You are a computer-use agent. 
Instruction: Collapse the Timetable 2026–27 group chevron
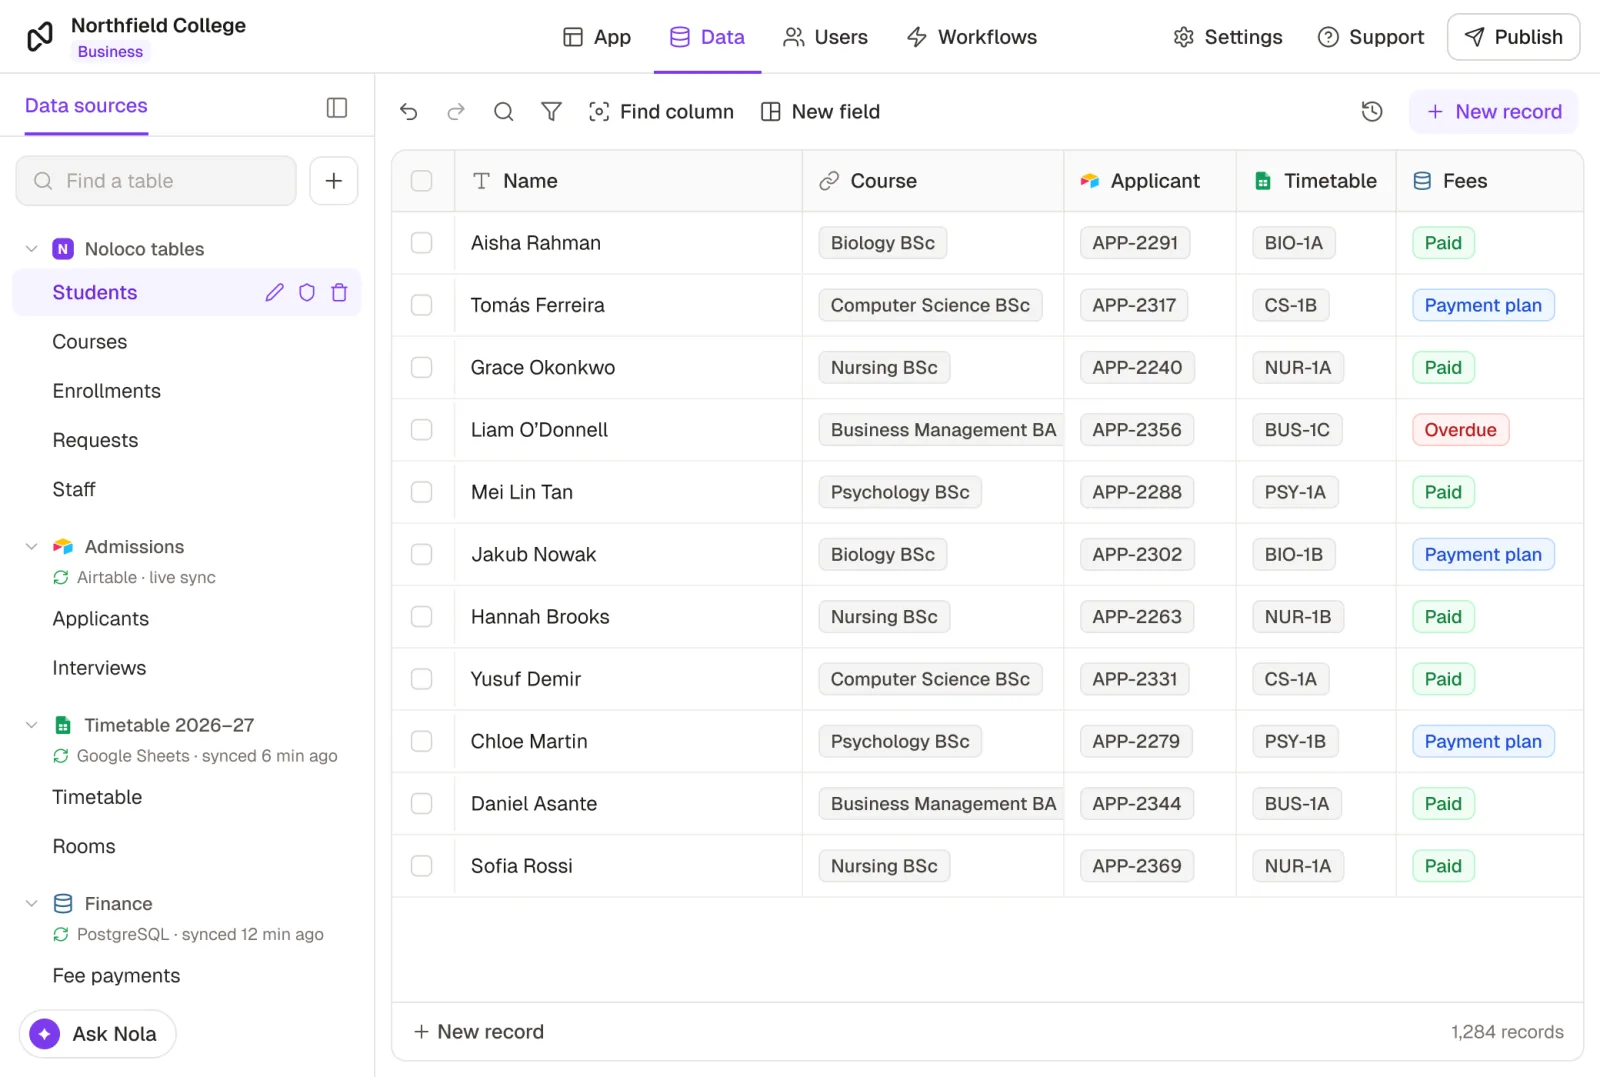coord(32,725)
